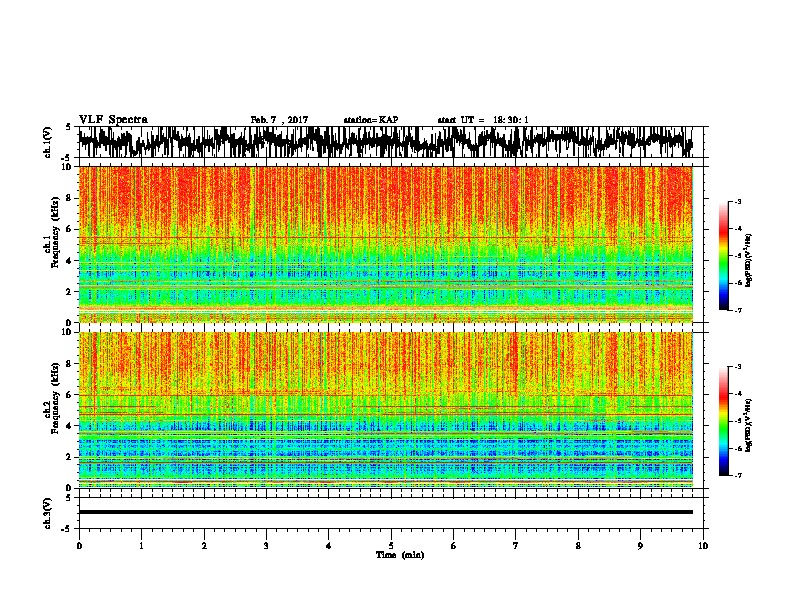The height and width of the screenshot is (612, 792).
Task: Select the date text "Feb. 7 , 2017"
Action: (279, 120)
